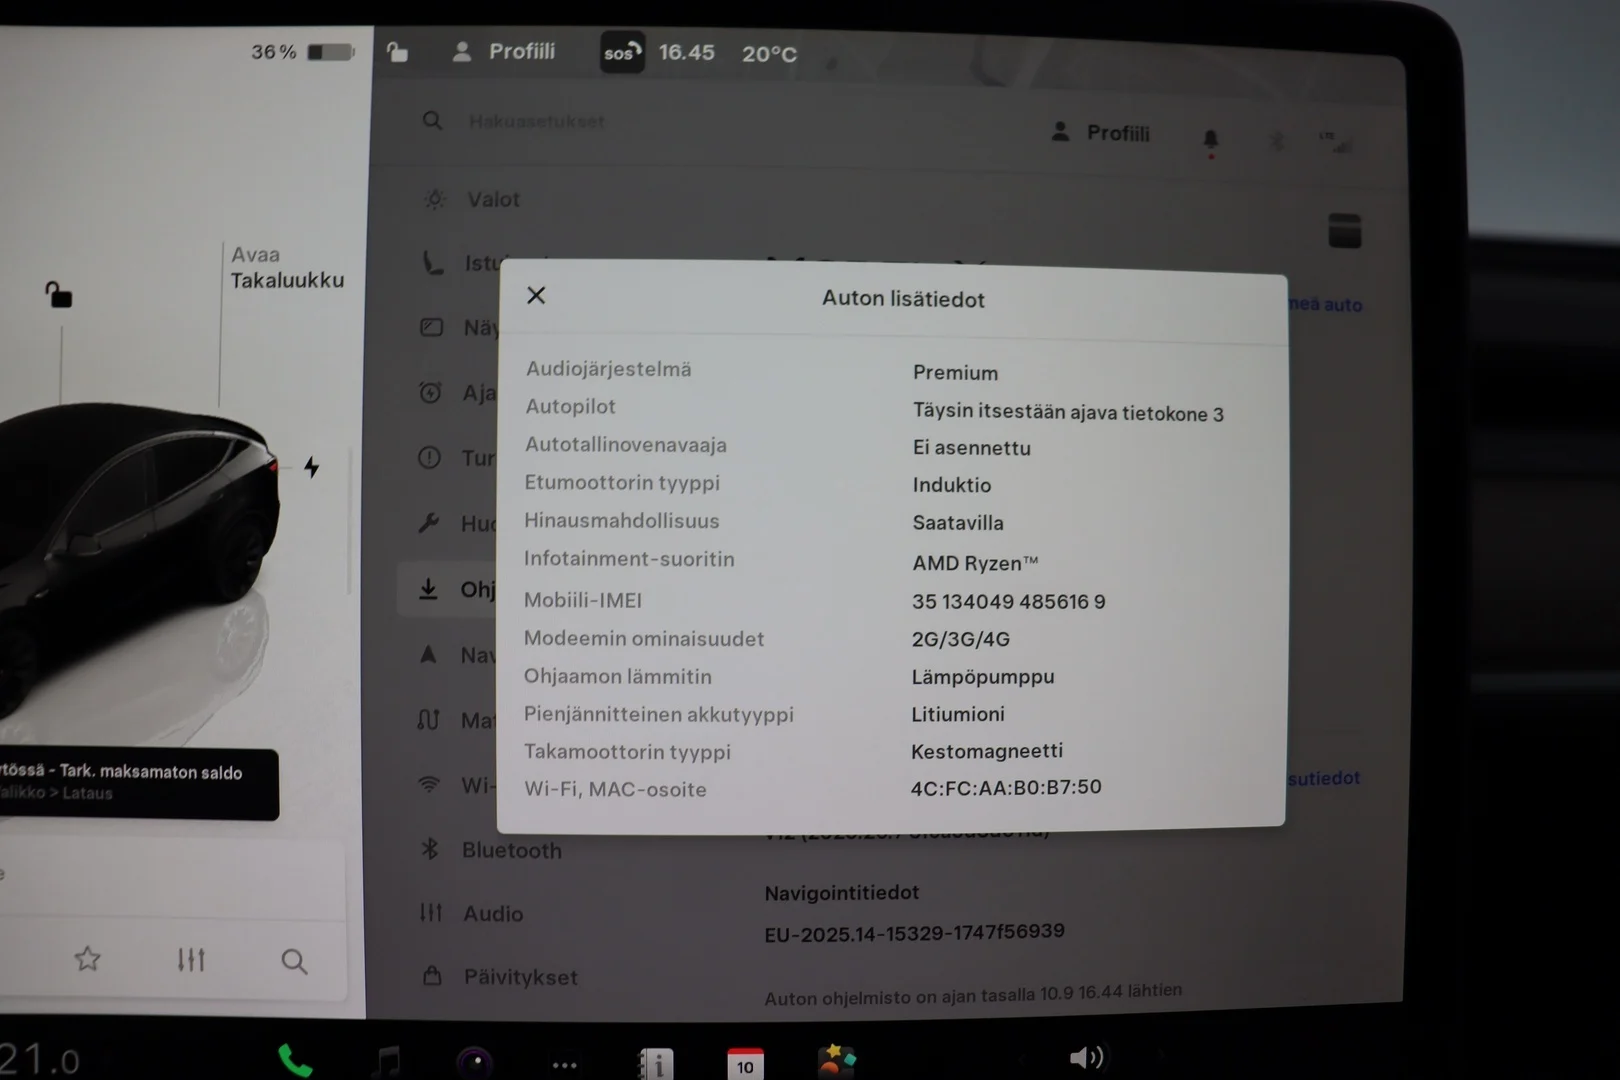Open Profiili in settings header
Image resolution: width=1620 pixels, height=1080 pixels.
click(x=1100, y=133)
